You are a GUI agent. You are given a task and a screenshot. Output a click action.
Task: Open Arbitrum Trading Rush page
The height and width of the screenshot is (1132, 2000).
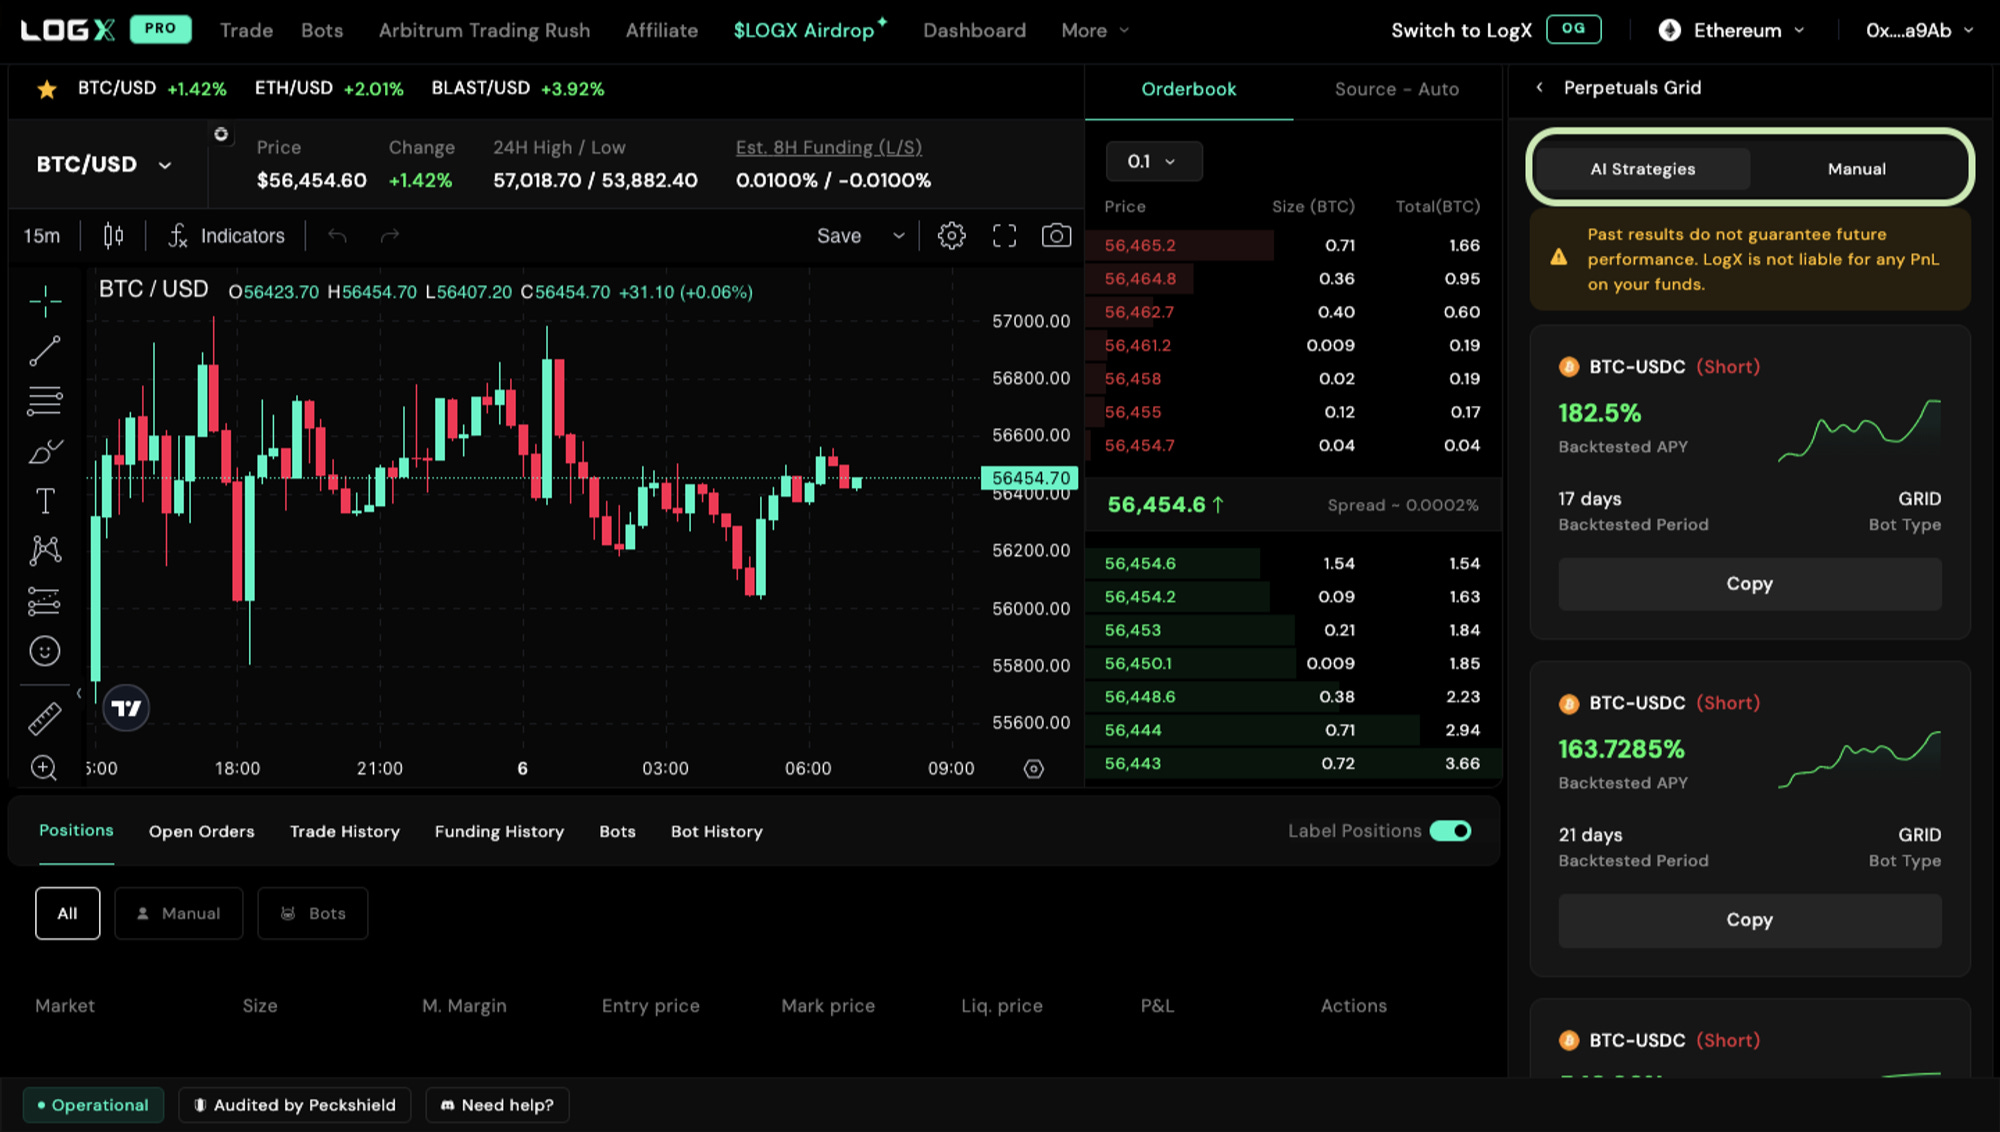coord(484,31)
